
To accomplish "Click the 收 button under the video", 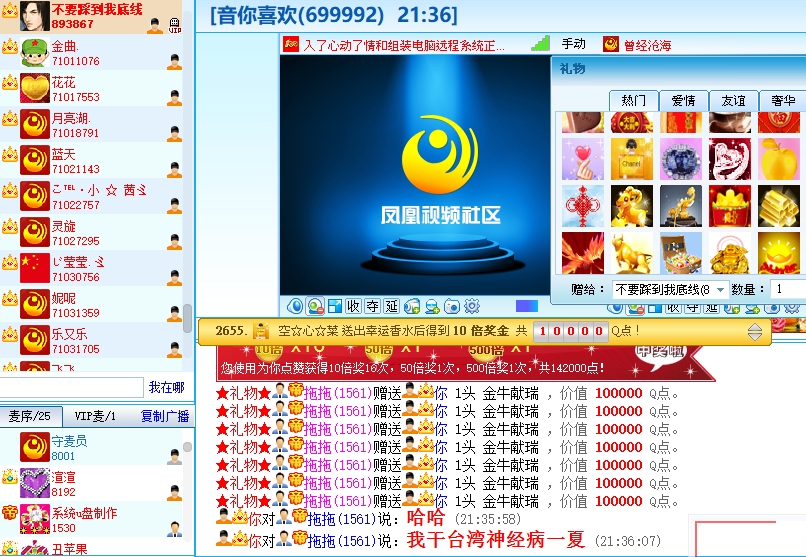I will pyautogui.click(x=353, y=306).
